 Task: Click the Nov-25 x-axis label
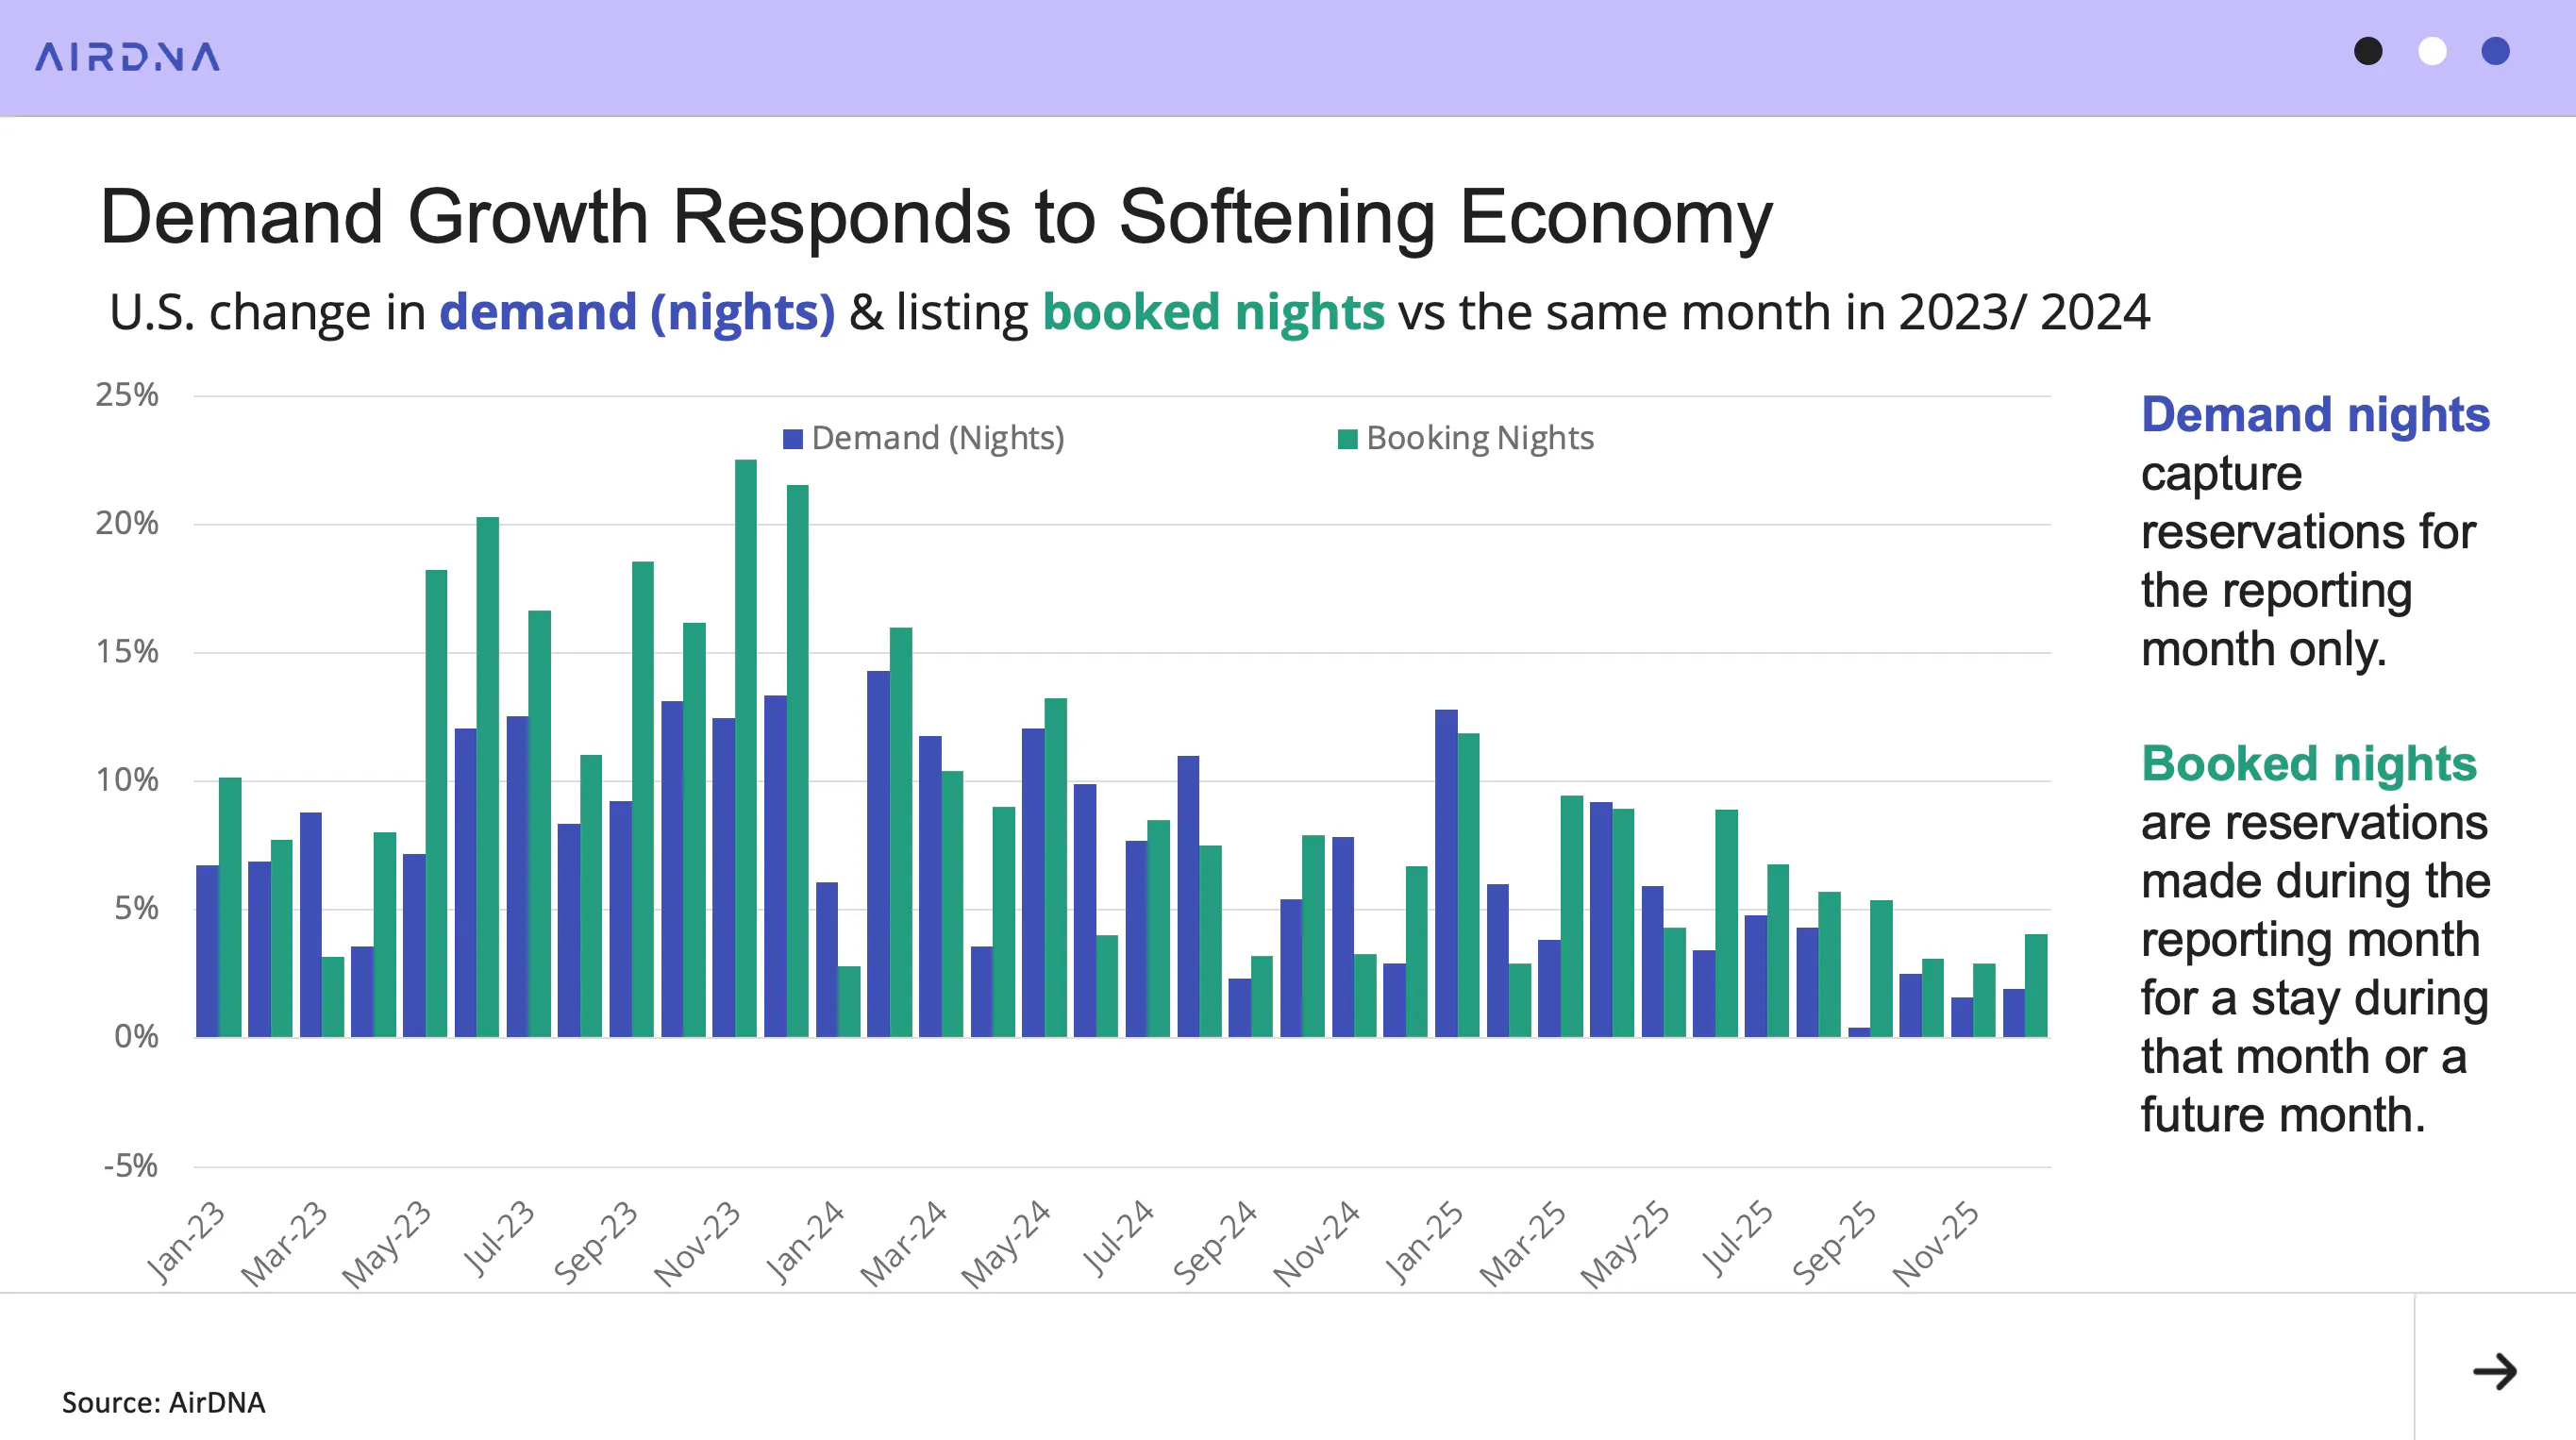click(1935, 1243)
